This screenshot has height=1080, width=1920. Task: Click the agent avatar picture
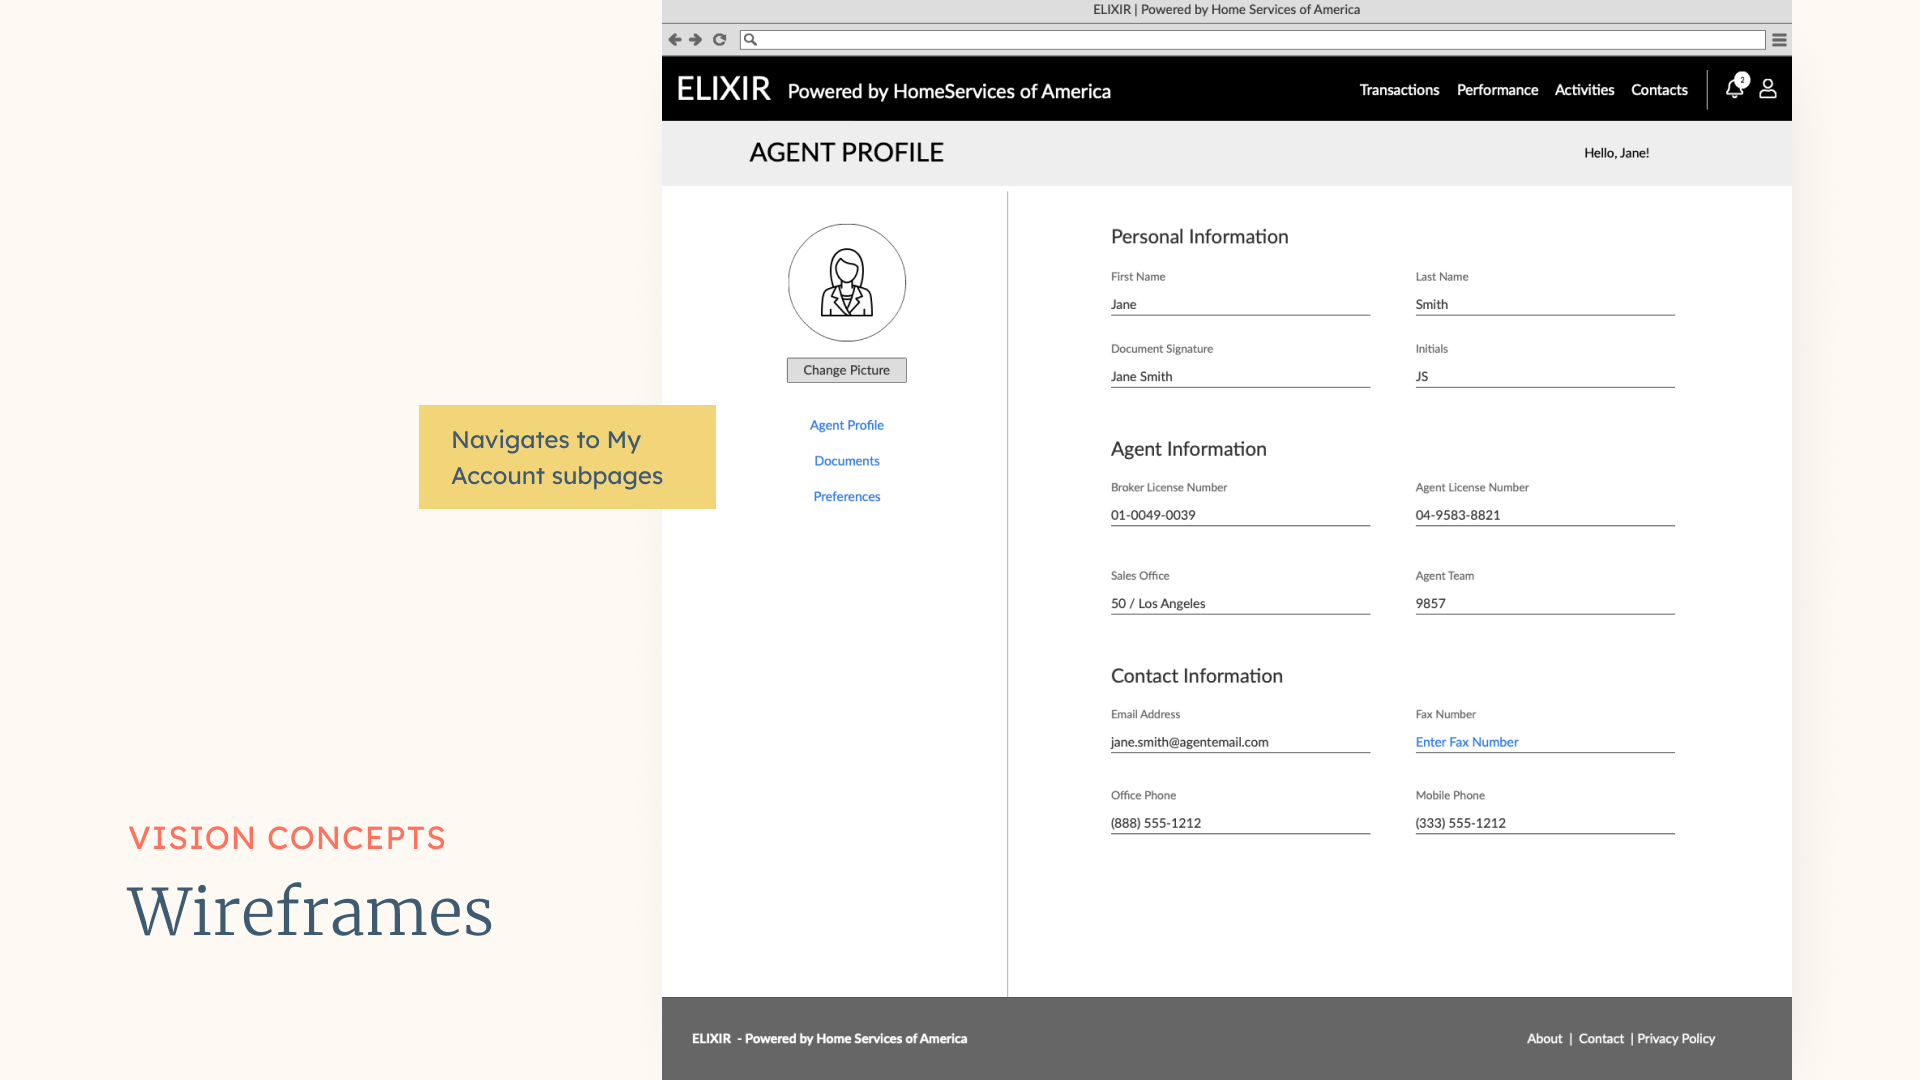click(x=846, y=283)
